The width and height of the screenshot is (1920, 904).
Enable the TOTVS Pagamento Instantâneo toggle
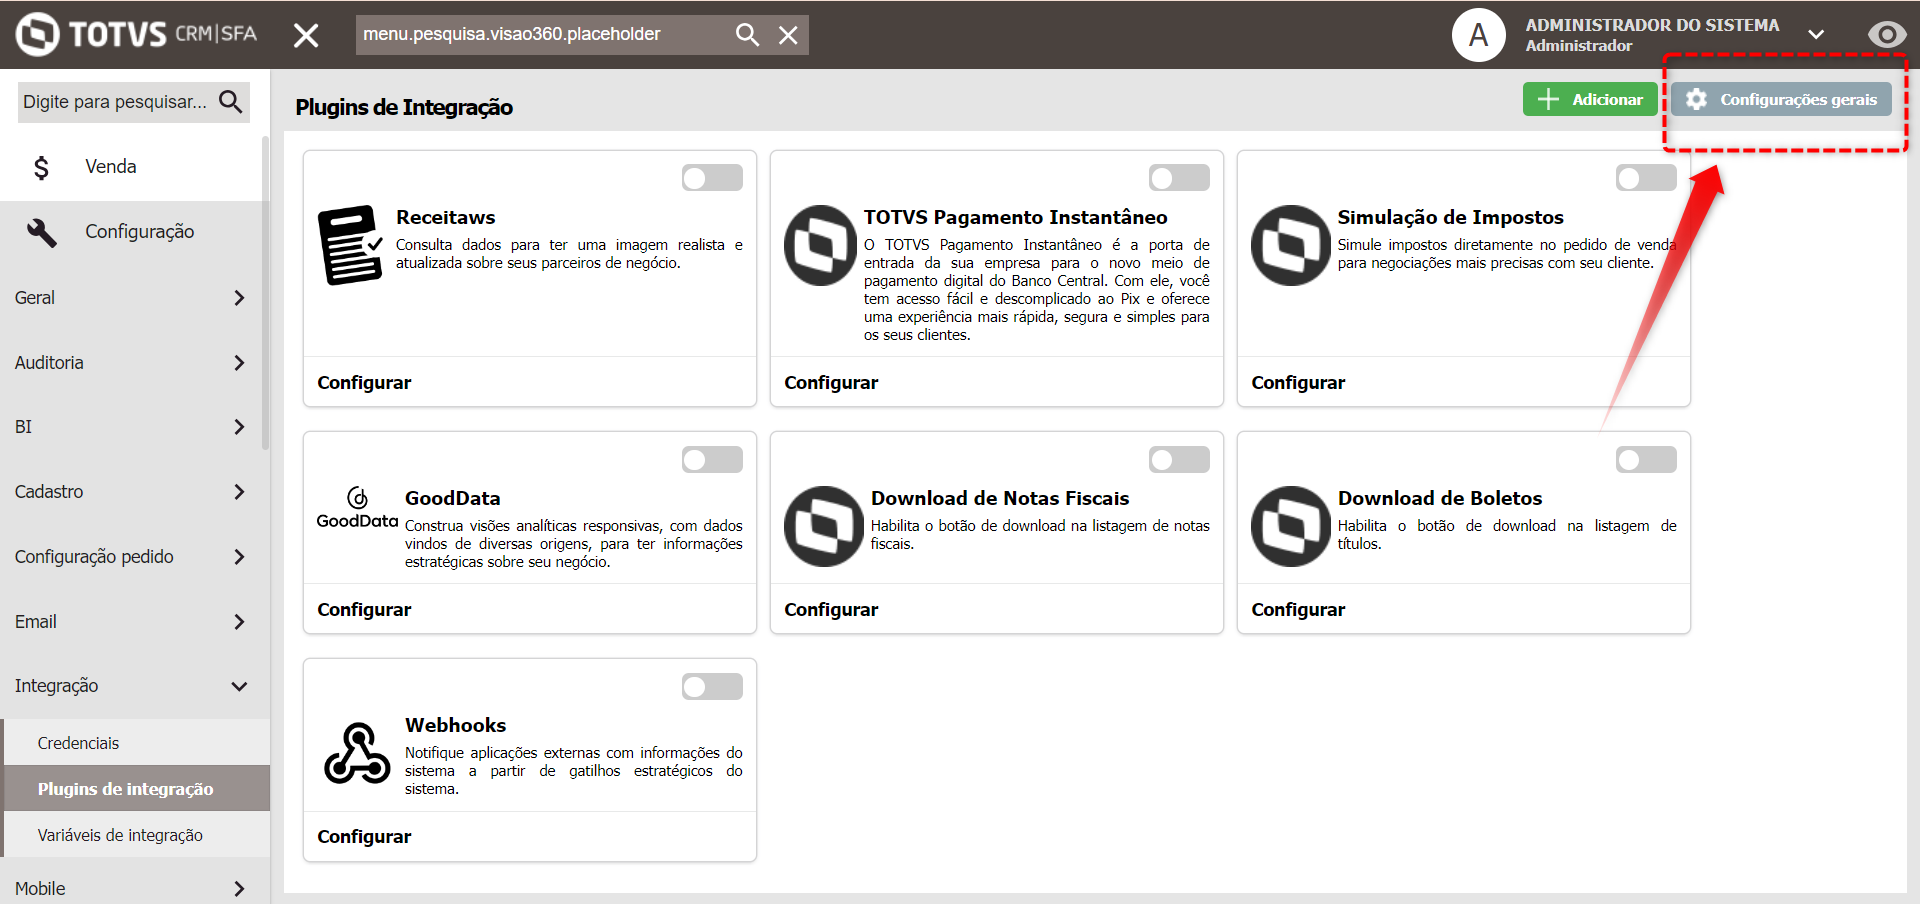click(x=1179, y=178)
